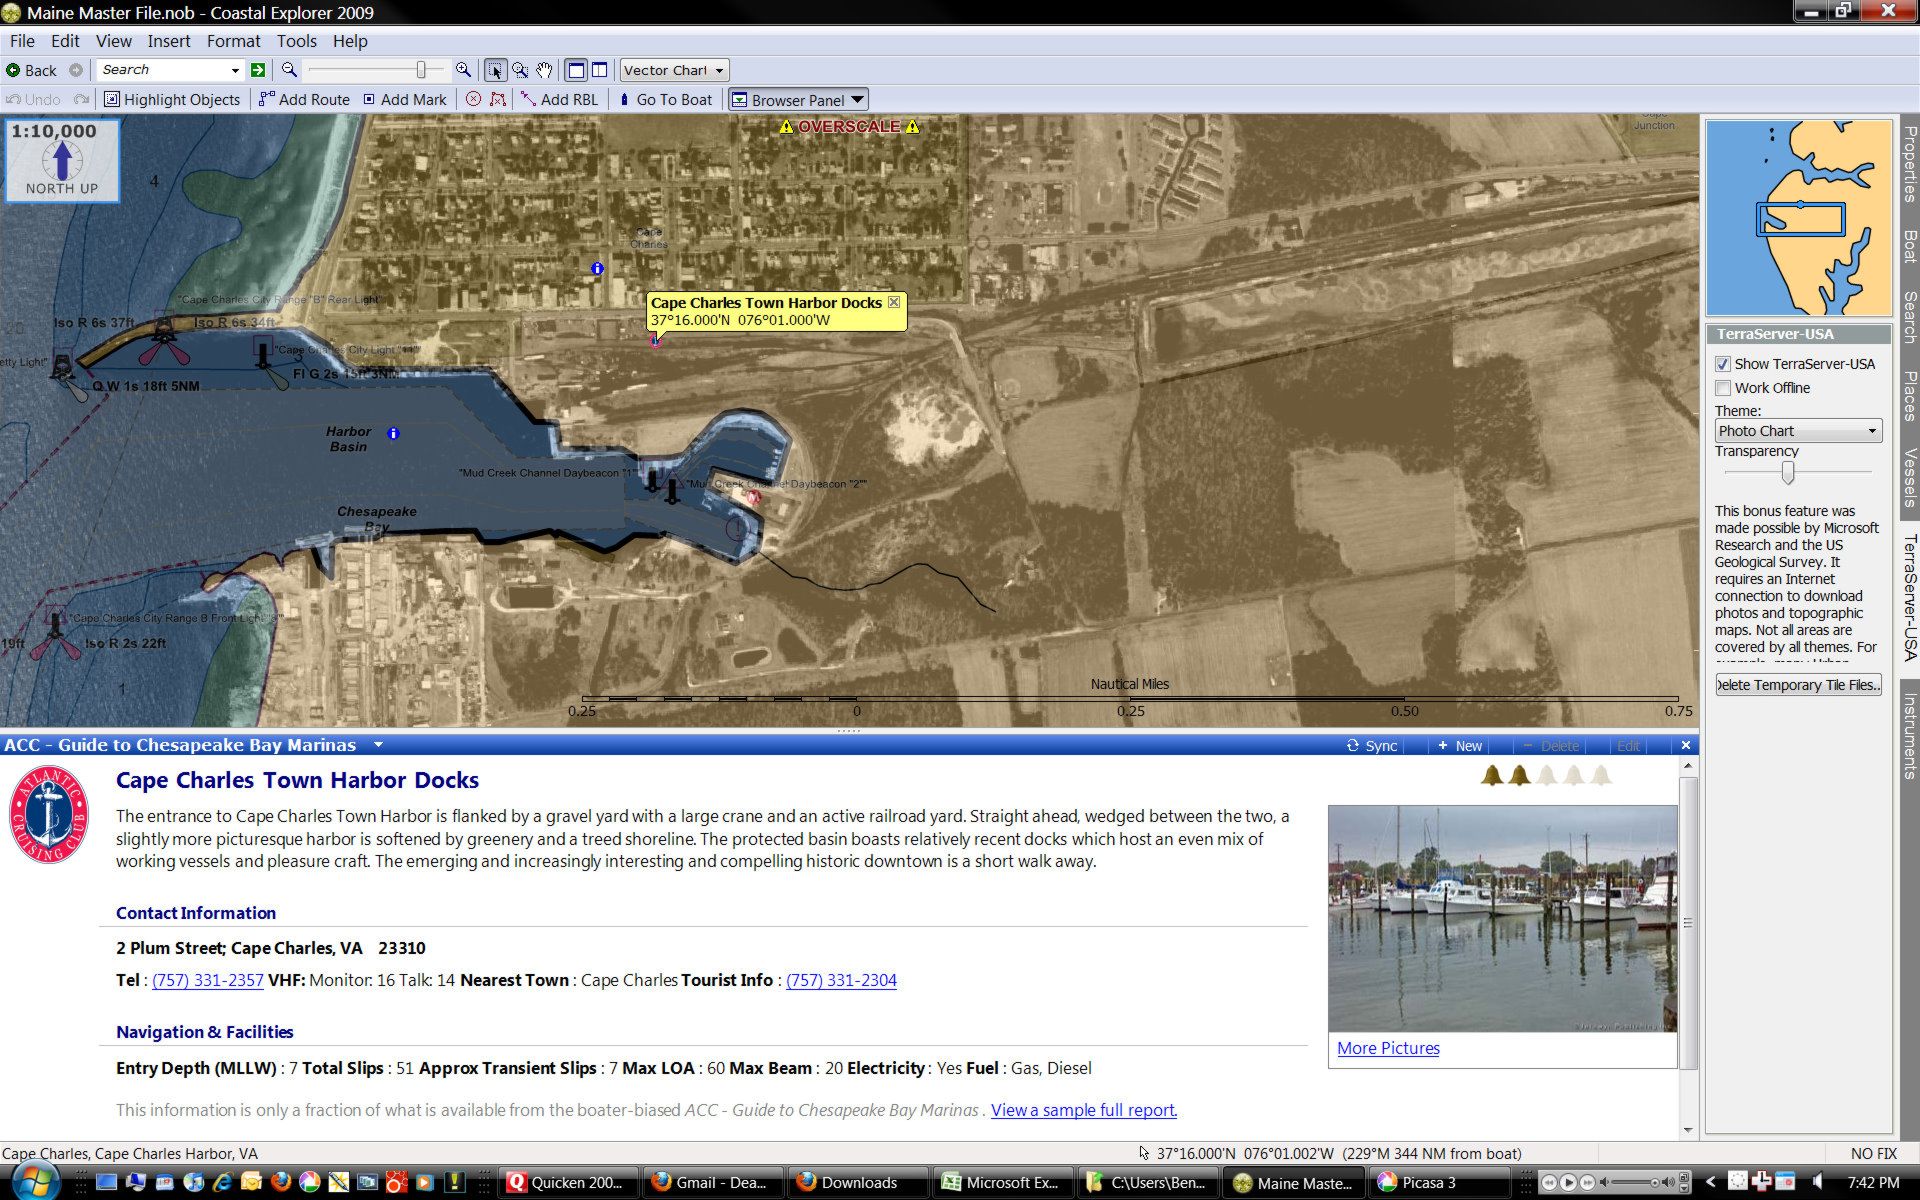Select the arrow pointer tool
Image resolution: width=1920 pixels, height=1200 pixels.
(495, 70)
